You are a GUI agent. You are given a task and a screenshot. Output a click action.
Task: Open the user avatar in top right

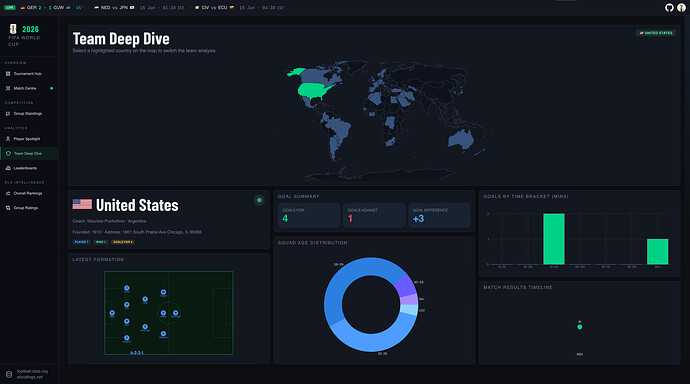(x=681, y=7)
